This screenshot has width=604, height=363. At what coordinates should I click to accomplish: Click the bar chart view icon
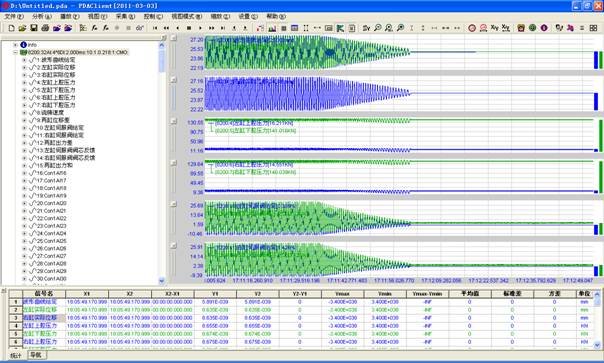[x=272, y=28]
